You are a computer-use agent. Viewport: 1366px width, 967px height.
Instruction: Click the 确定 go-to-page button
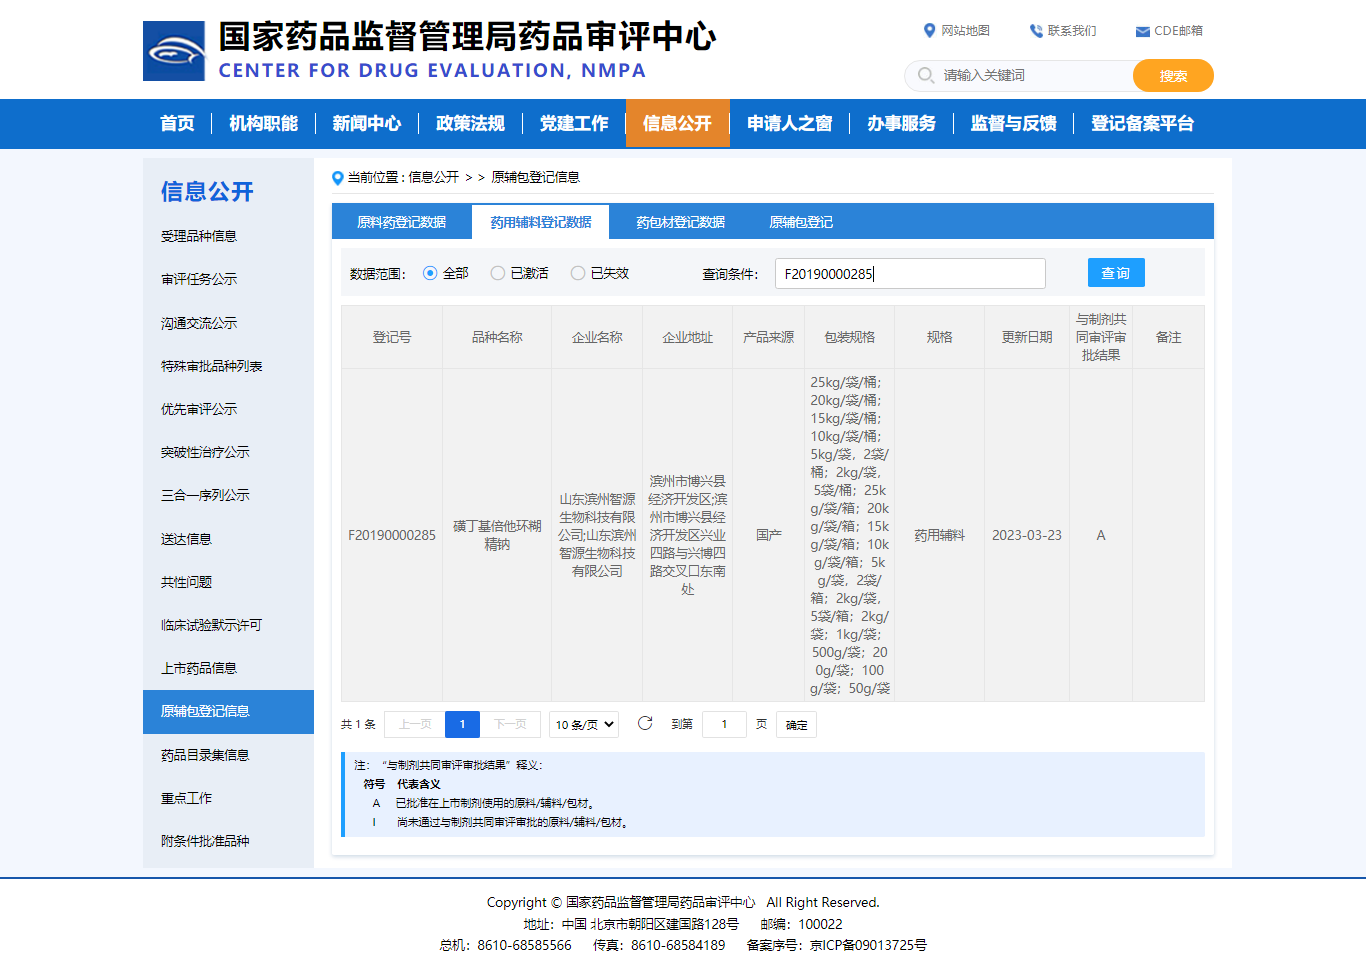click(x=797, y=725)
